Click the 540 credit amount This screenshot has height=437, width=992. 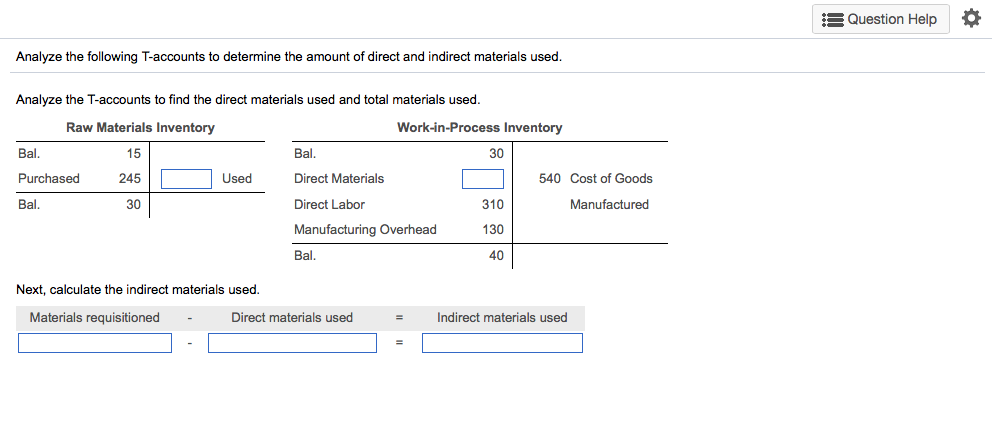[x=549, y=179]
